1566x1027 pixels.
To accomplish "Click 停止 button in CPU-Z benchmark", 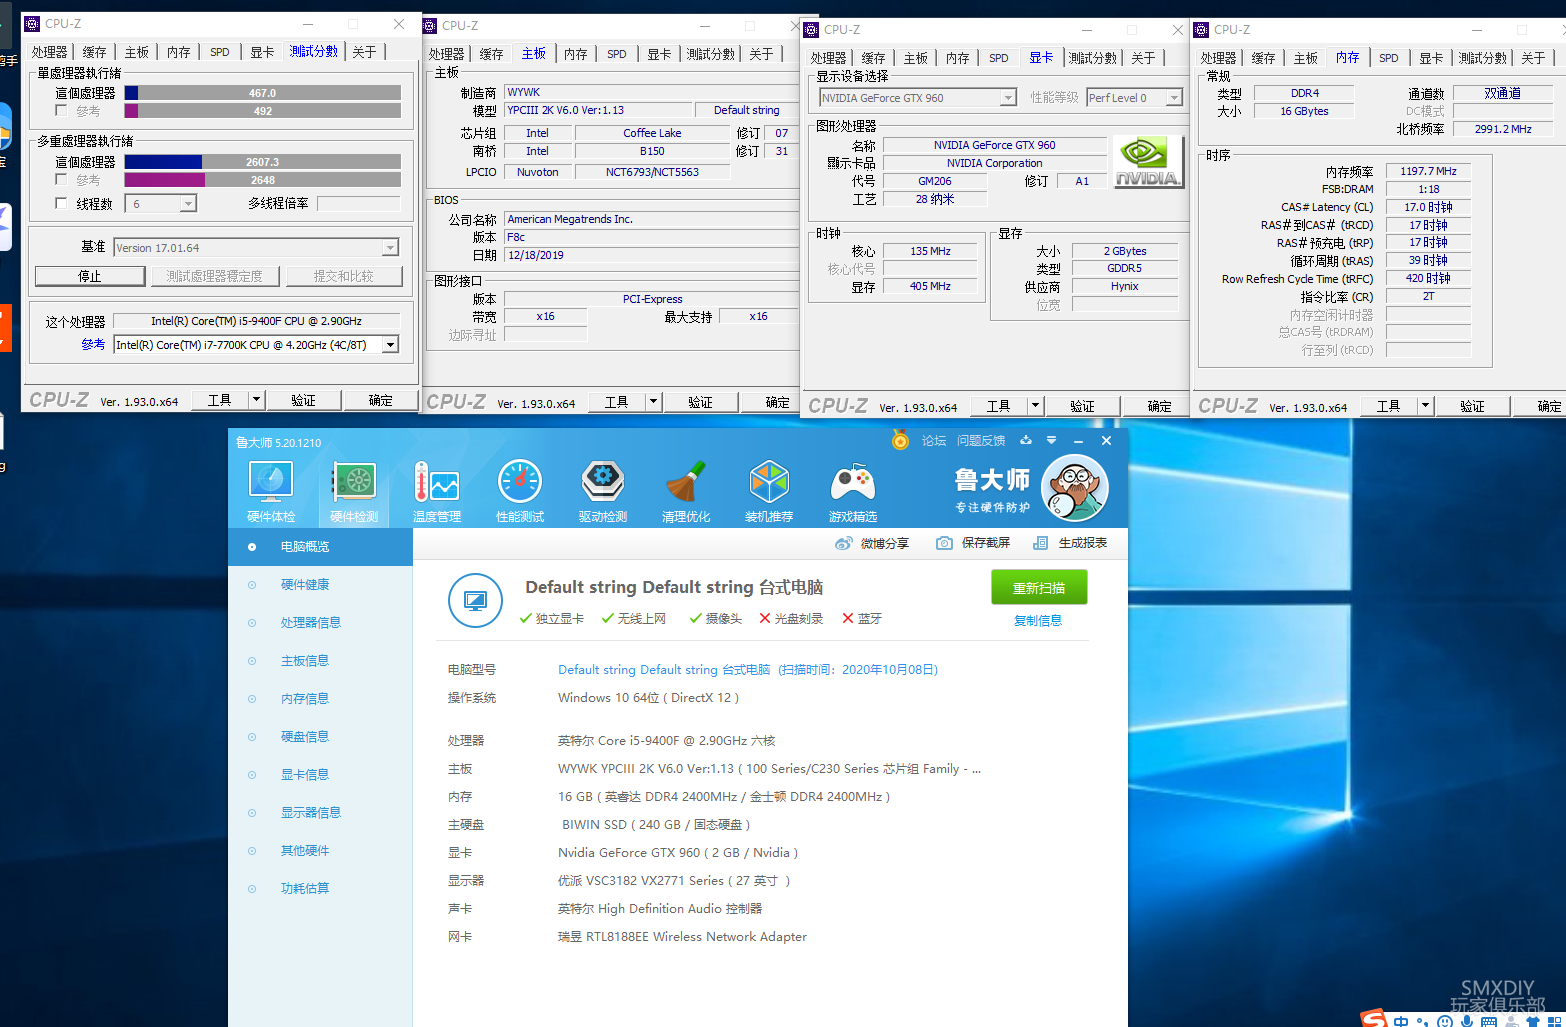I will (90, 276).
